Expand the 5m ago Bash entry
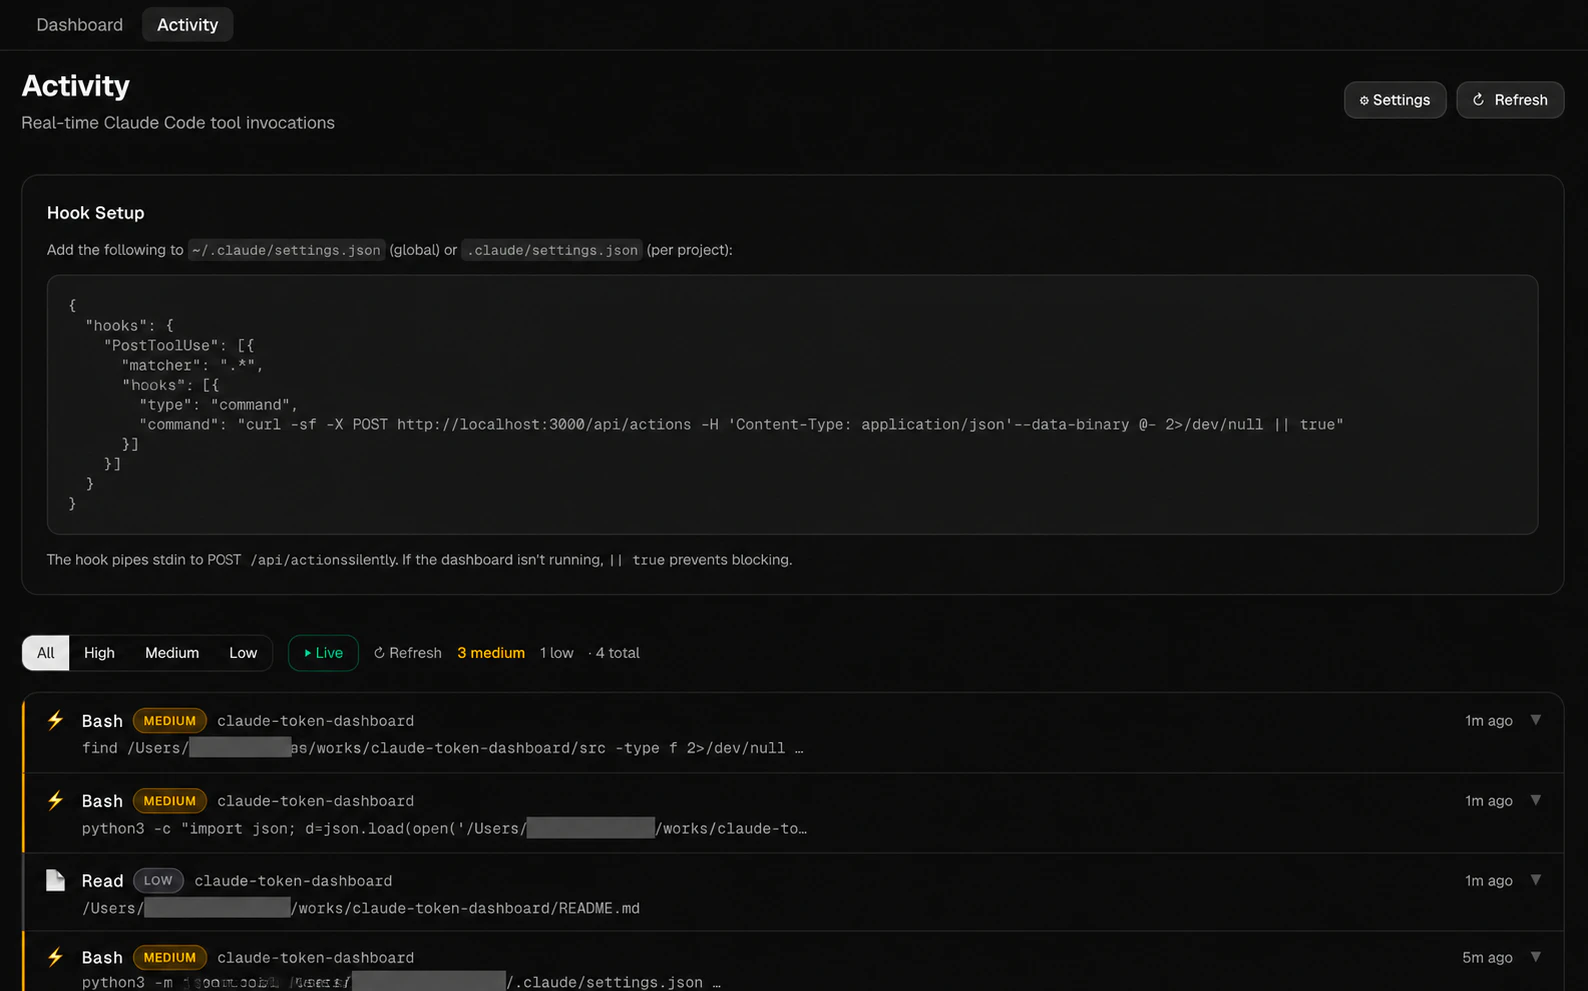The image size is (1588, 991). [1536, 957]
